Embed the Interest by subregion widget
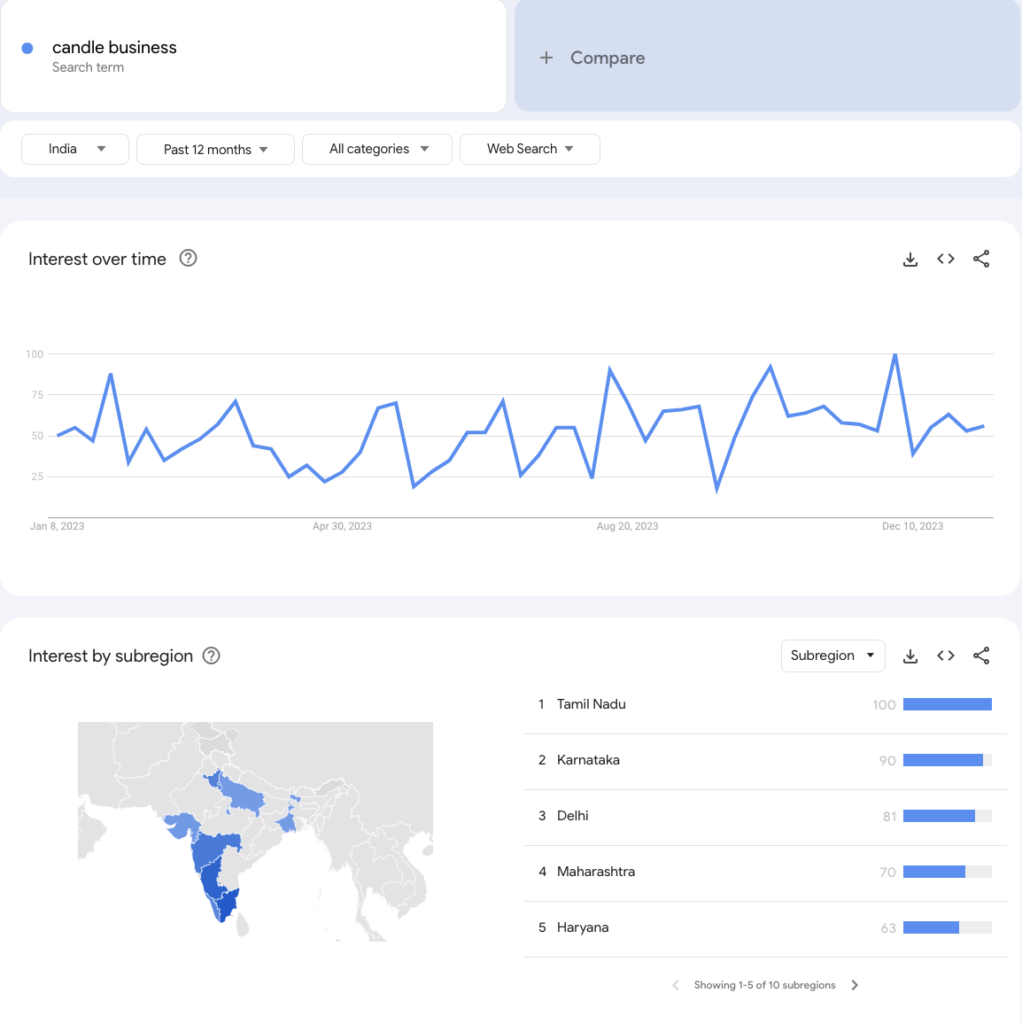1022x1024 pixels. [x=946, y=656]
